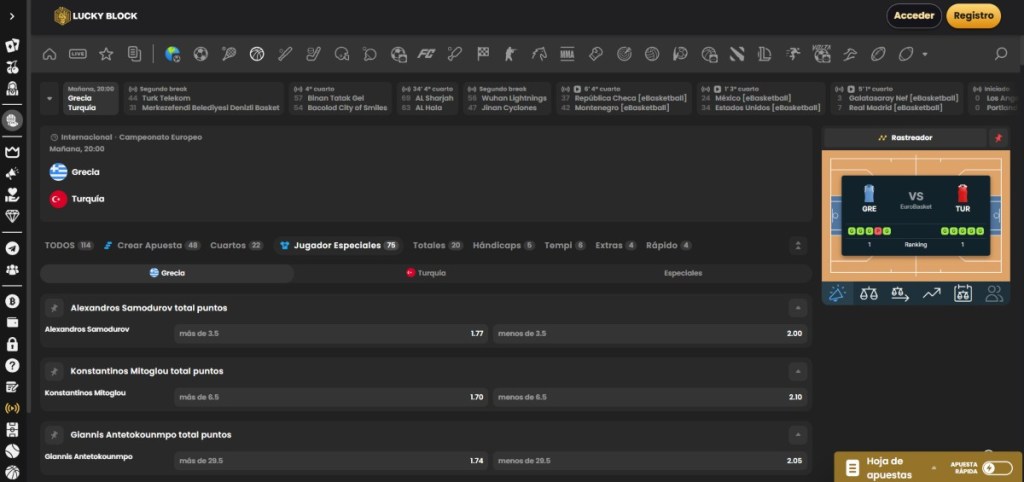The image size is (1024, 482).
Task: Switch to TODOS markets tab
Action: [x=69, y=246]
